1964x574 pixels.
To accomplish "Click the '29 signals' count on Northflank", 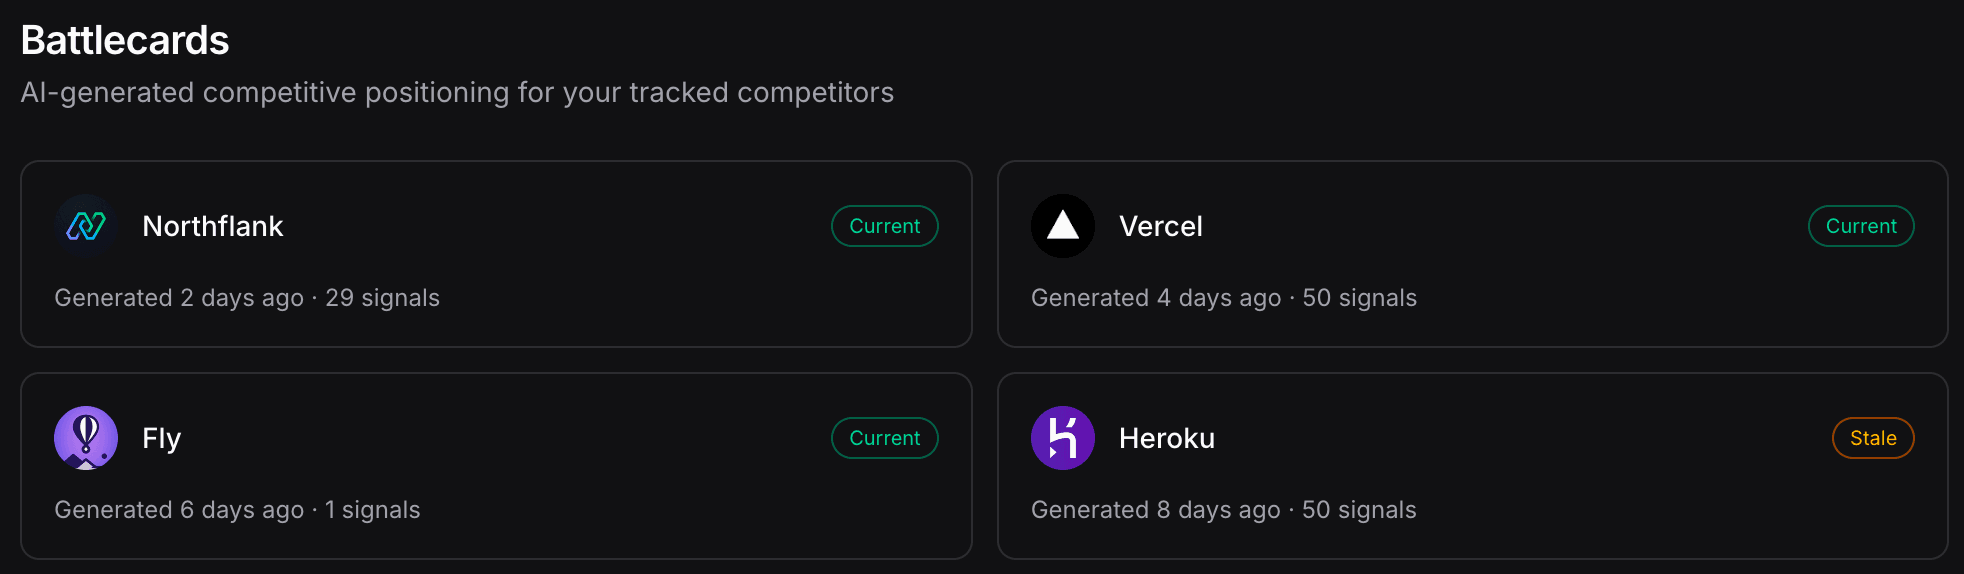I will click(x=383, y=298).
